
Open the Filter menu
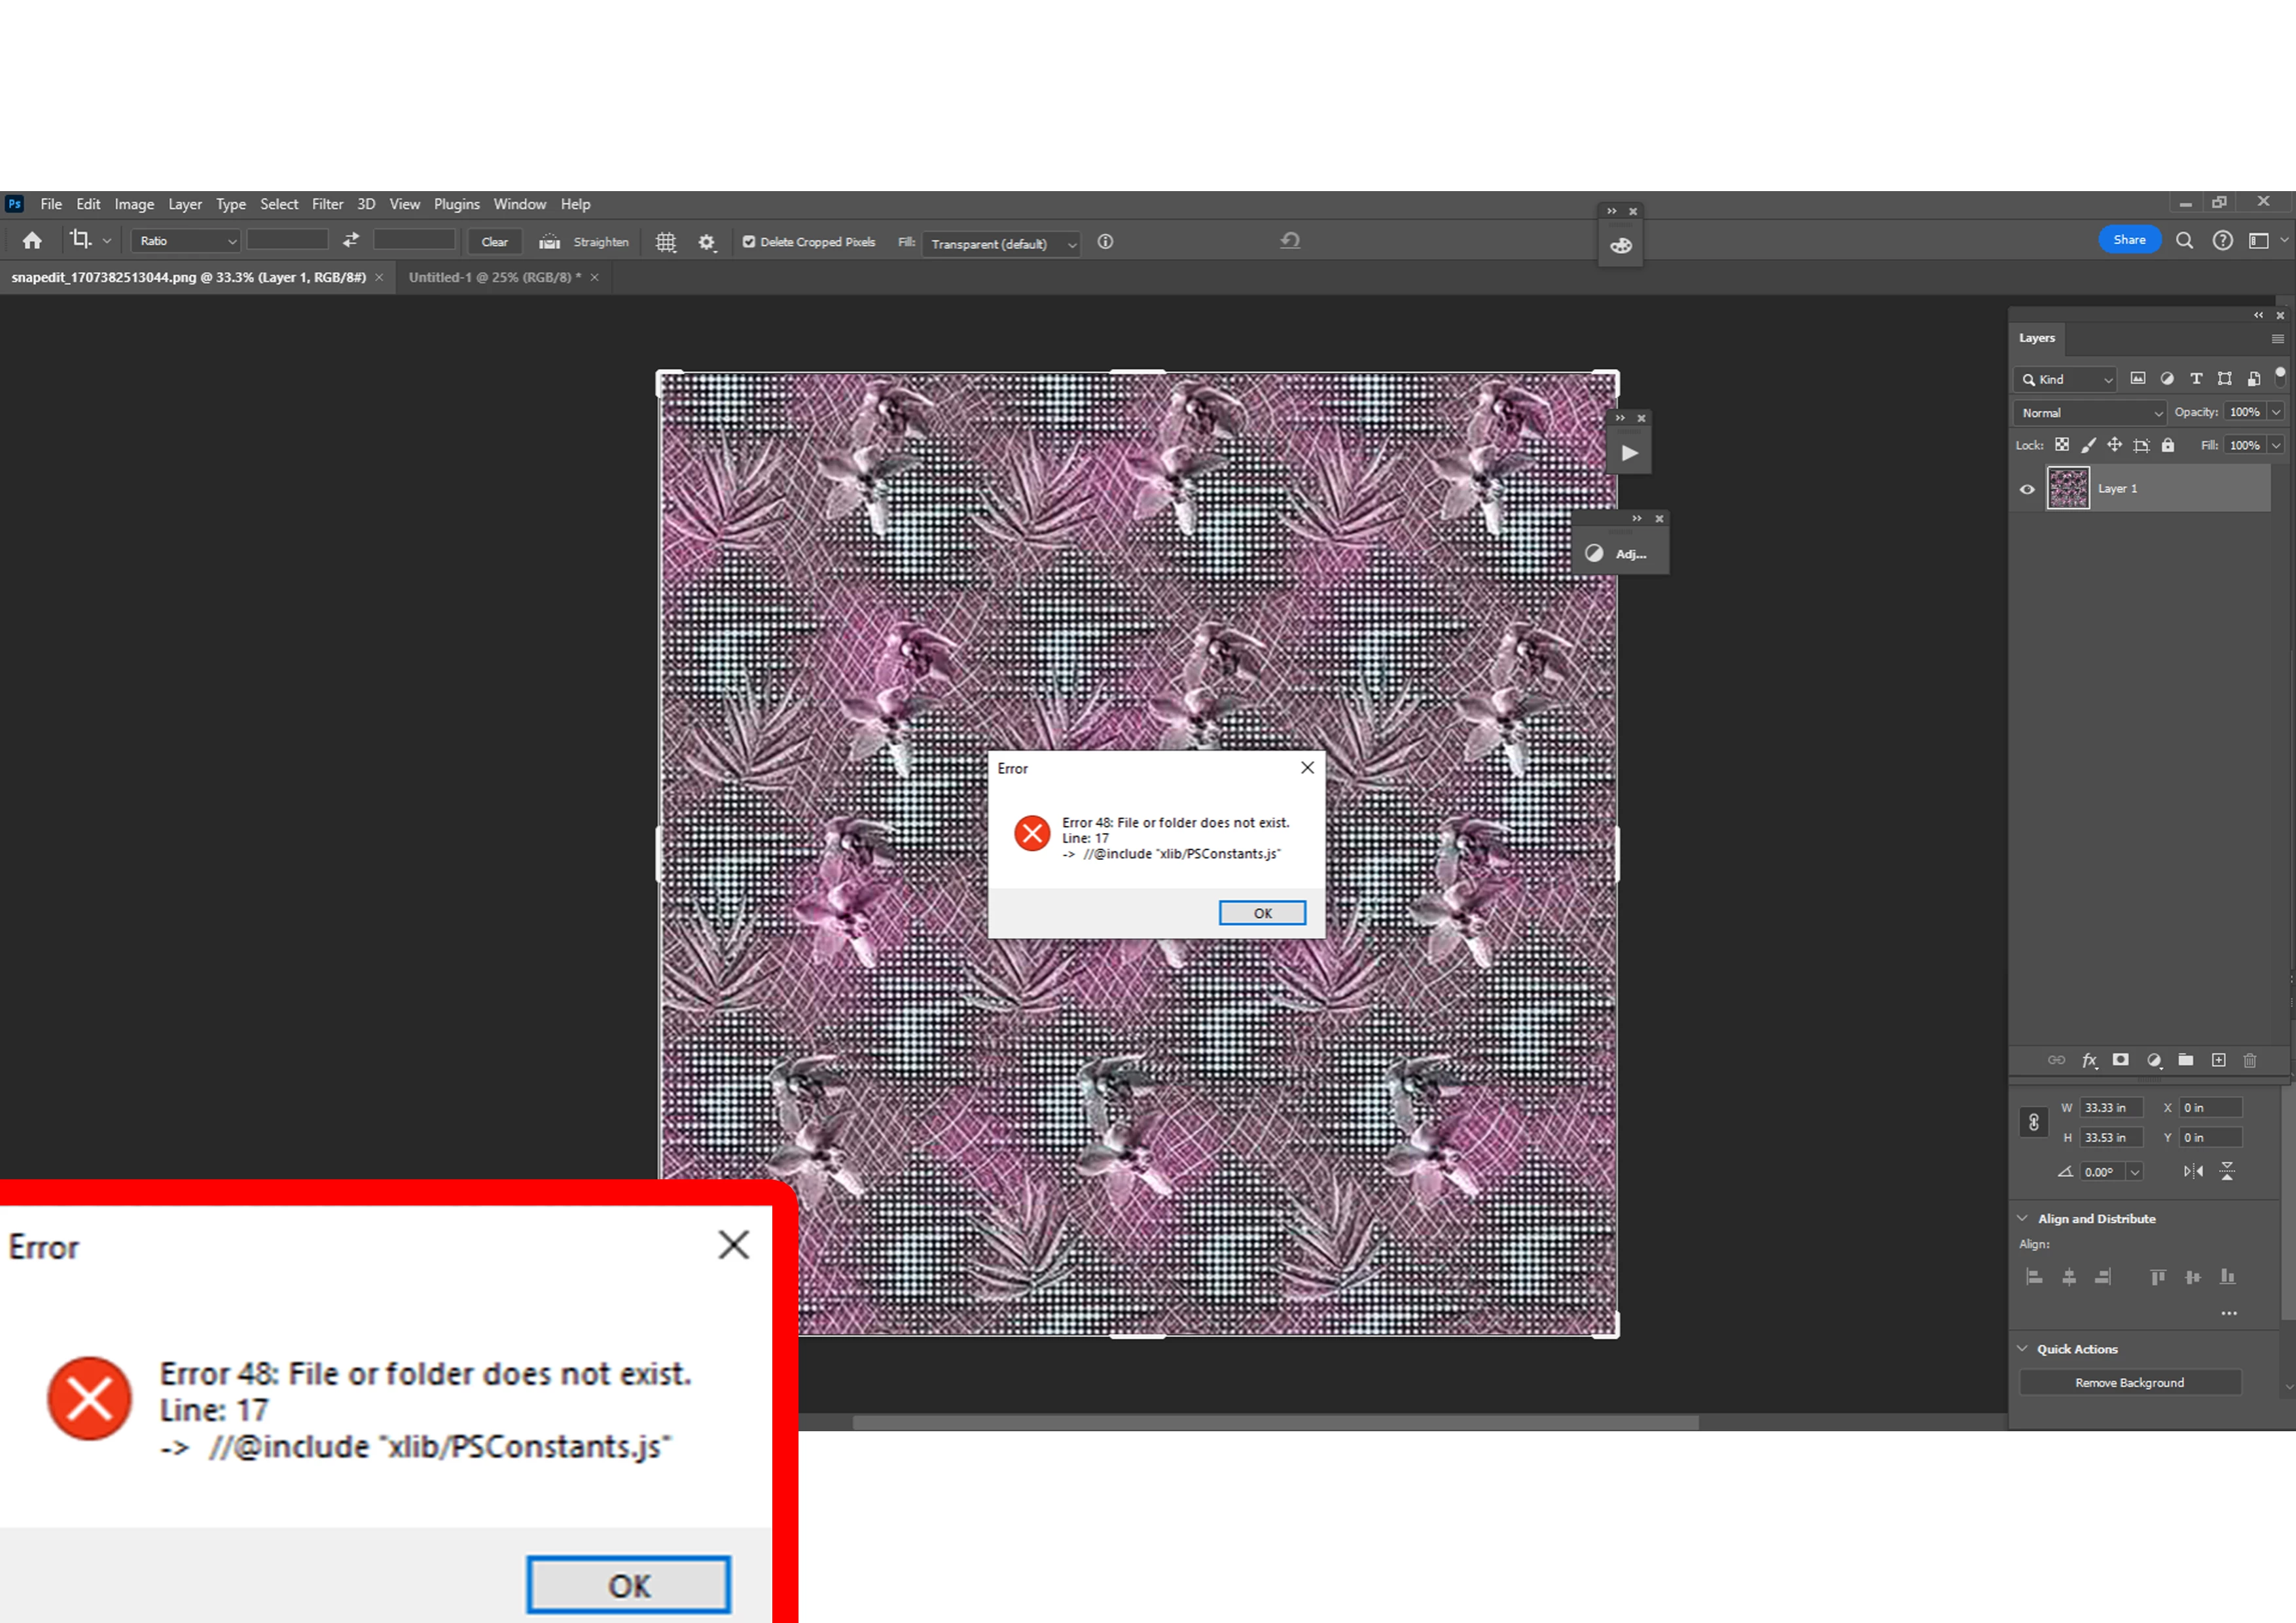pyautogui.click(x=327, y=204)
